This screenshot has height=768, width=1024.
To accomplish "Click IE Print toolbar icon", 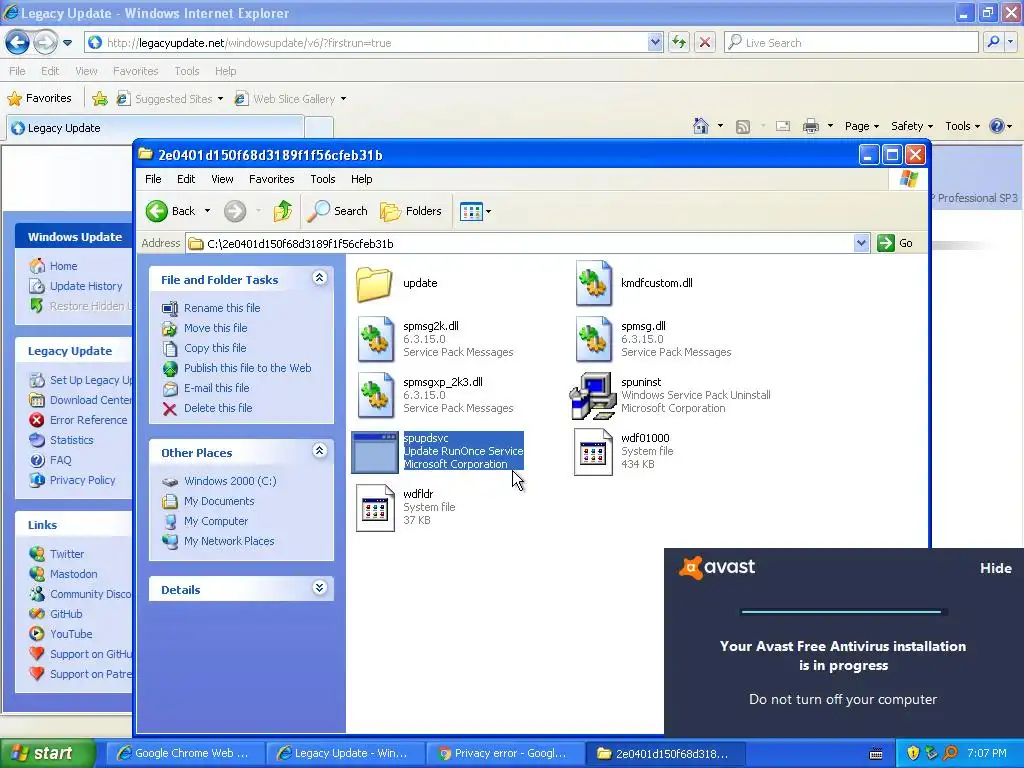I will point(810,126).
